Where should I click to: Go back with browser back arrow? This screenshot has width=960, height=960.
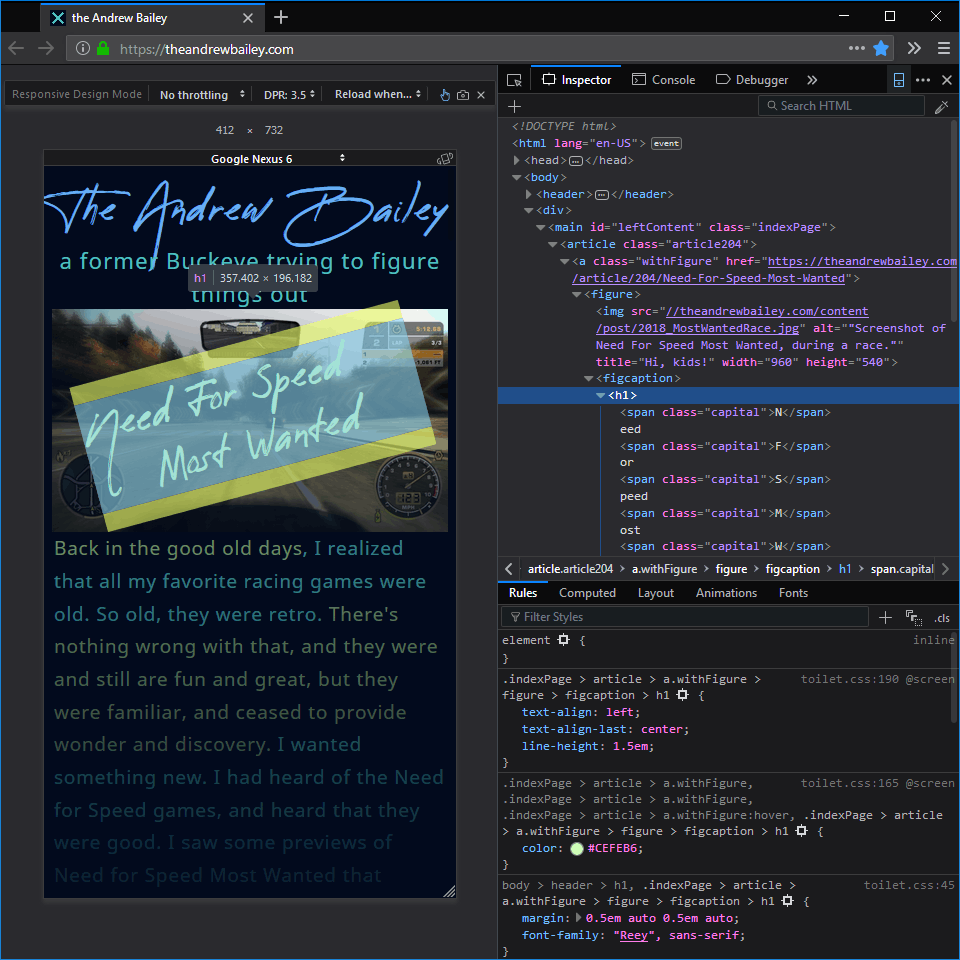tap(17, 48)
